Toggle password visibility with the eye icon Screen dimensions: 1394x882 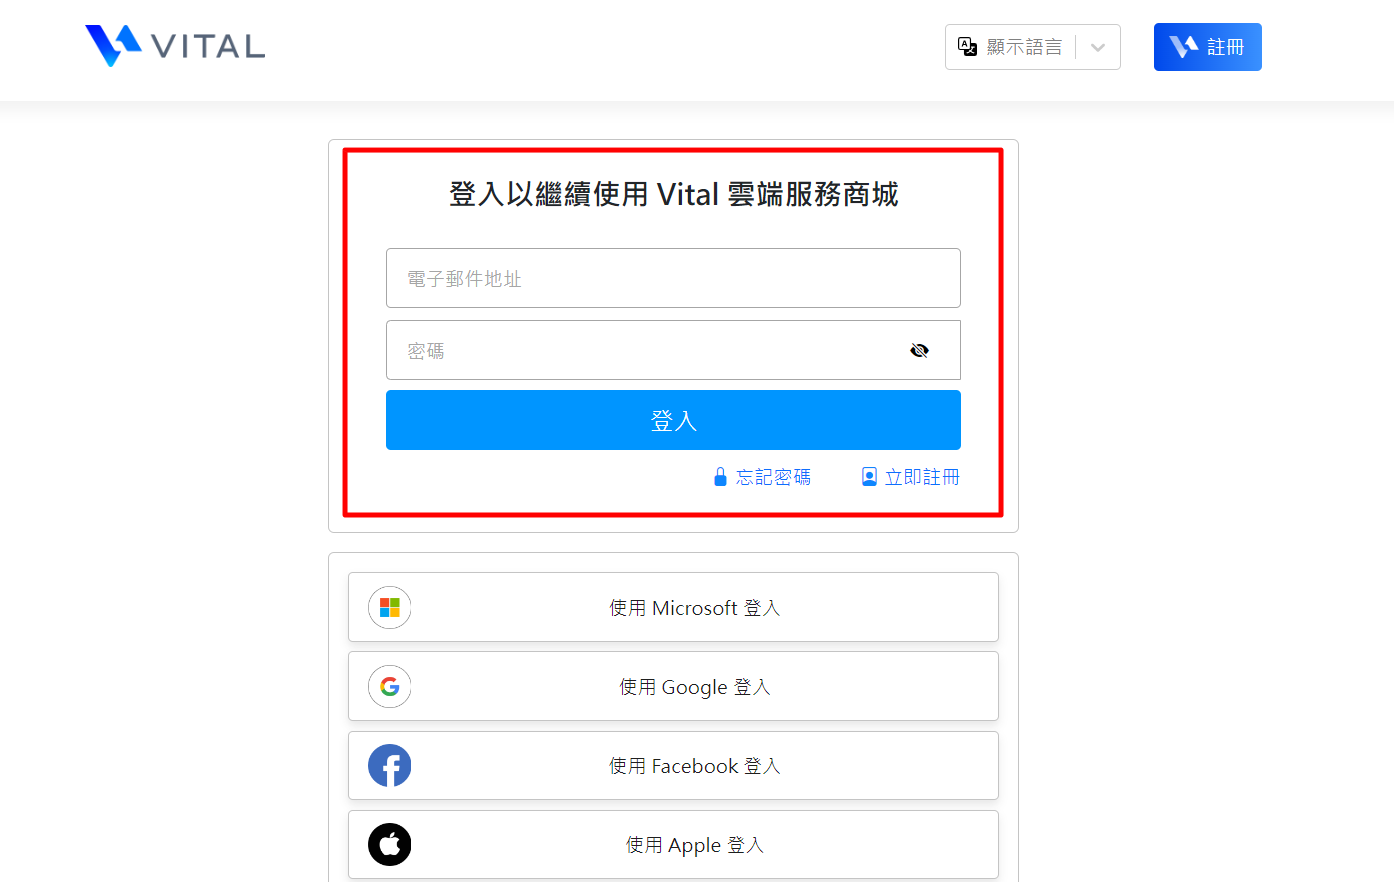[919, 350]
